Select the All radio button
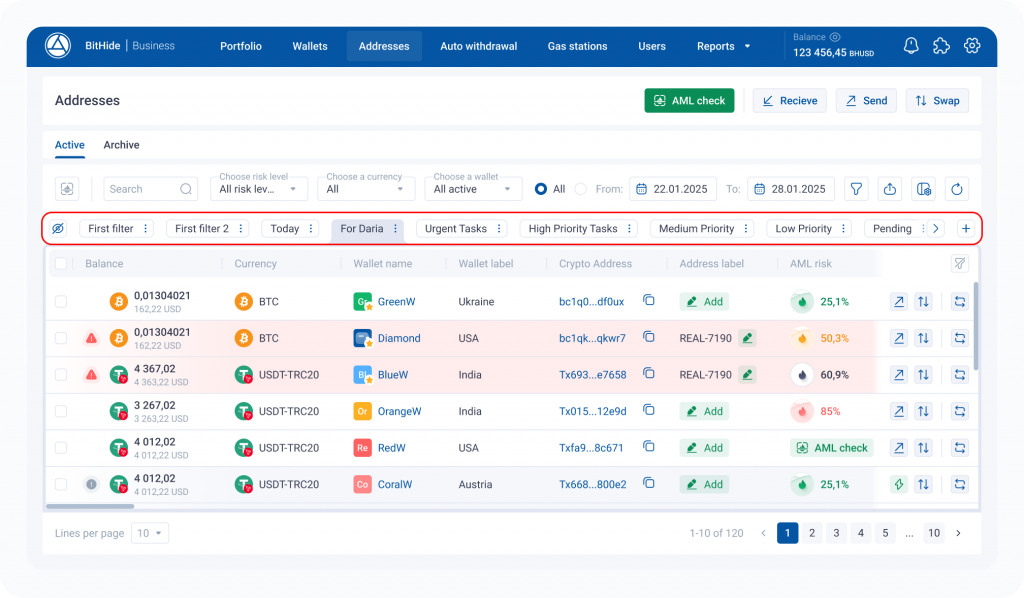The width and height of the screenshot is (1024, 598). 541,189
